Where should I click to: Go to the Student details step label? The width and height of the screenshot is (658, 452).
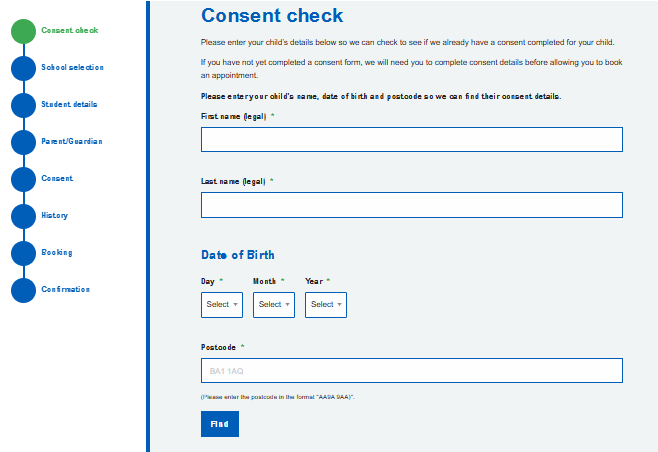pyautogui.click(x=69, y=105)
